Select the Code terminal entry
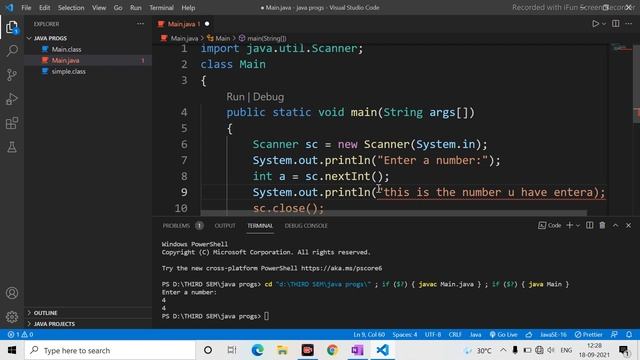640x360 pixels. (550, 225)
